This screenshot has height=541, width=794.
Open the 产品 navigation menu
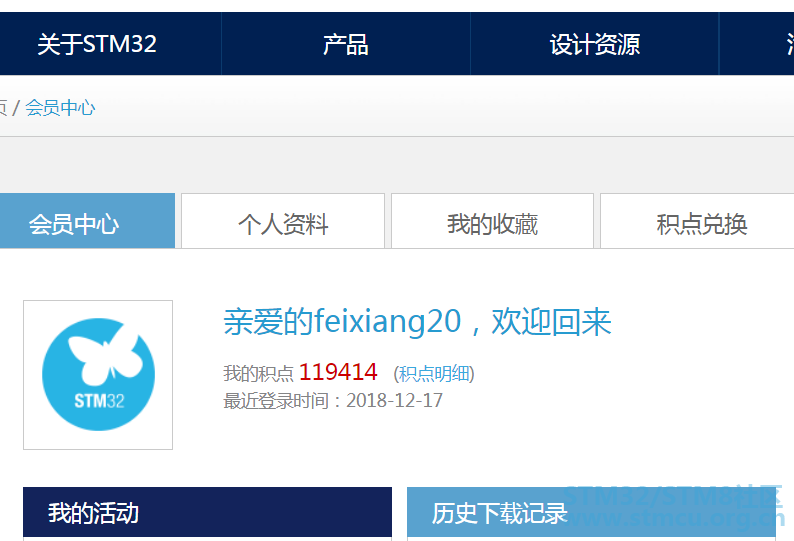point(346,44)
